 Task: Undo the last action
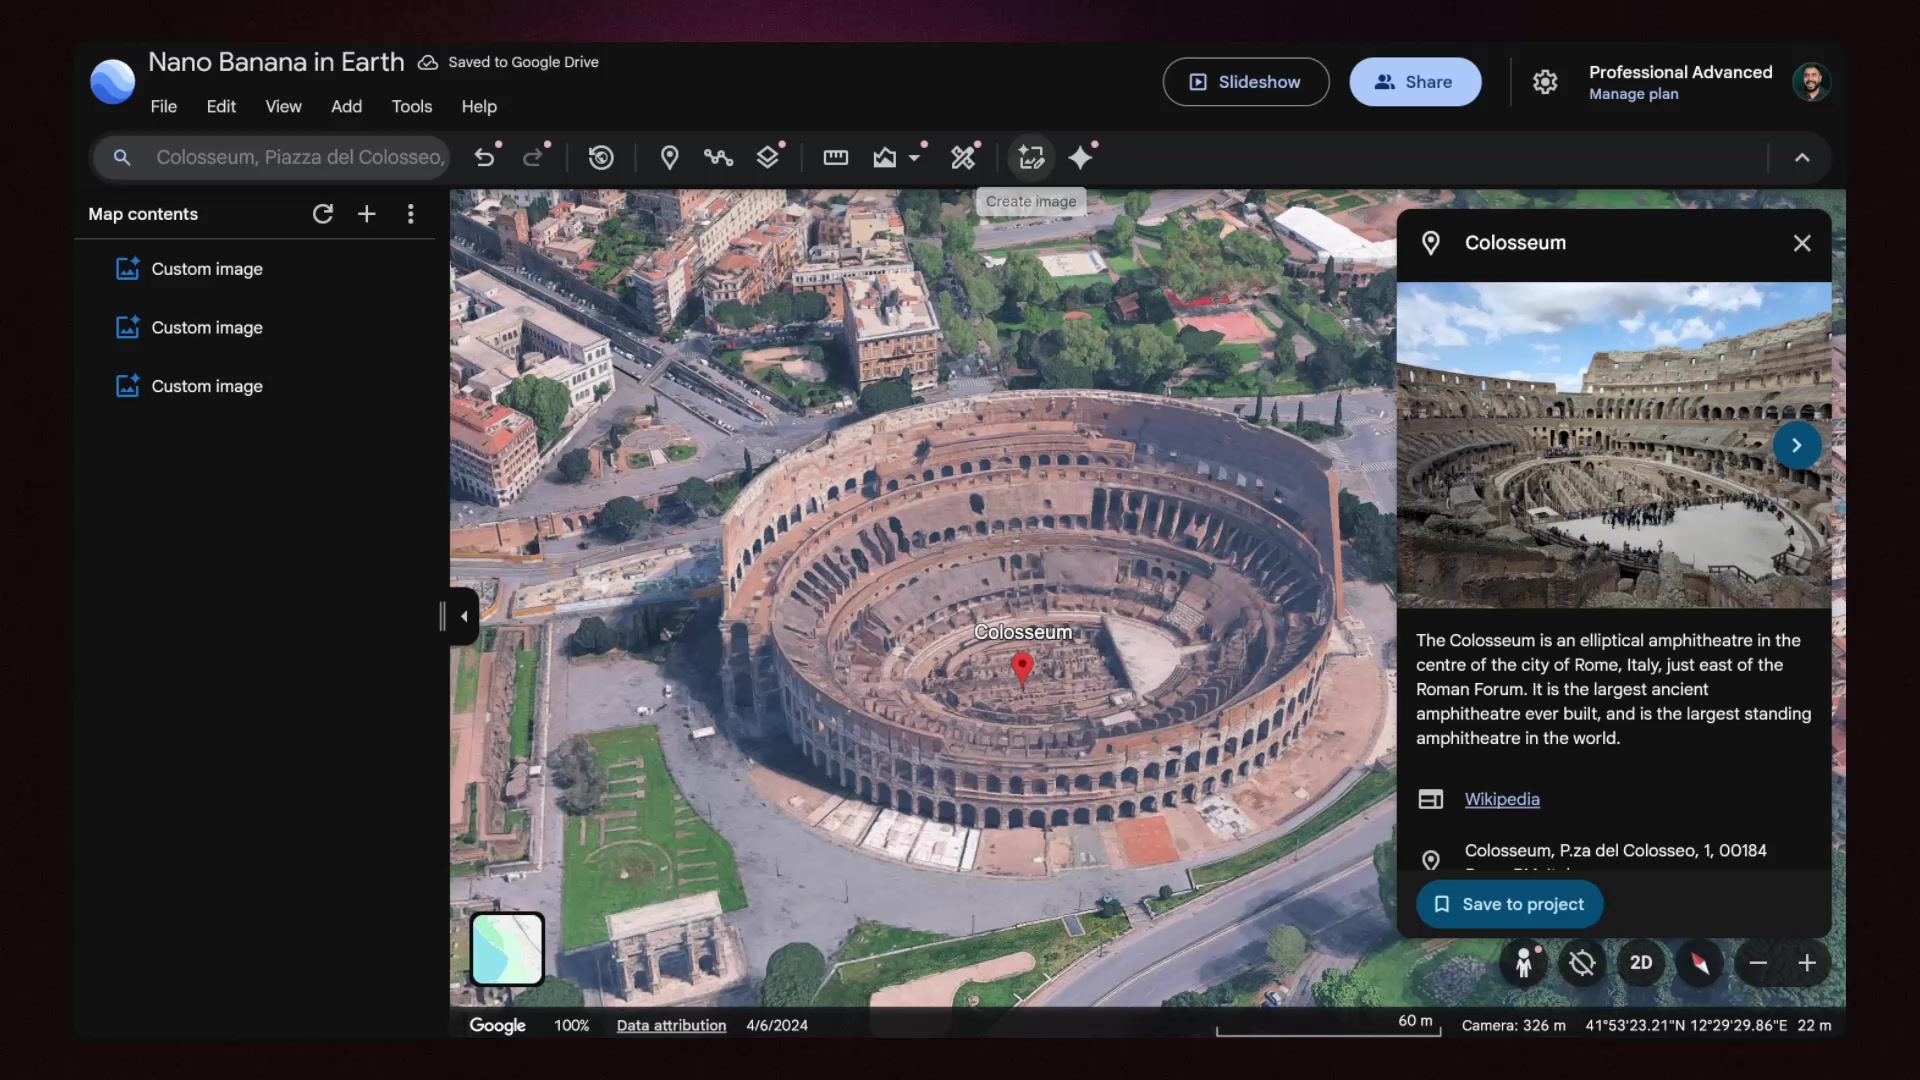pos(485,157)
